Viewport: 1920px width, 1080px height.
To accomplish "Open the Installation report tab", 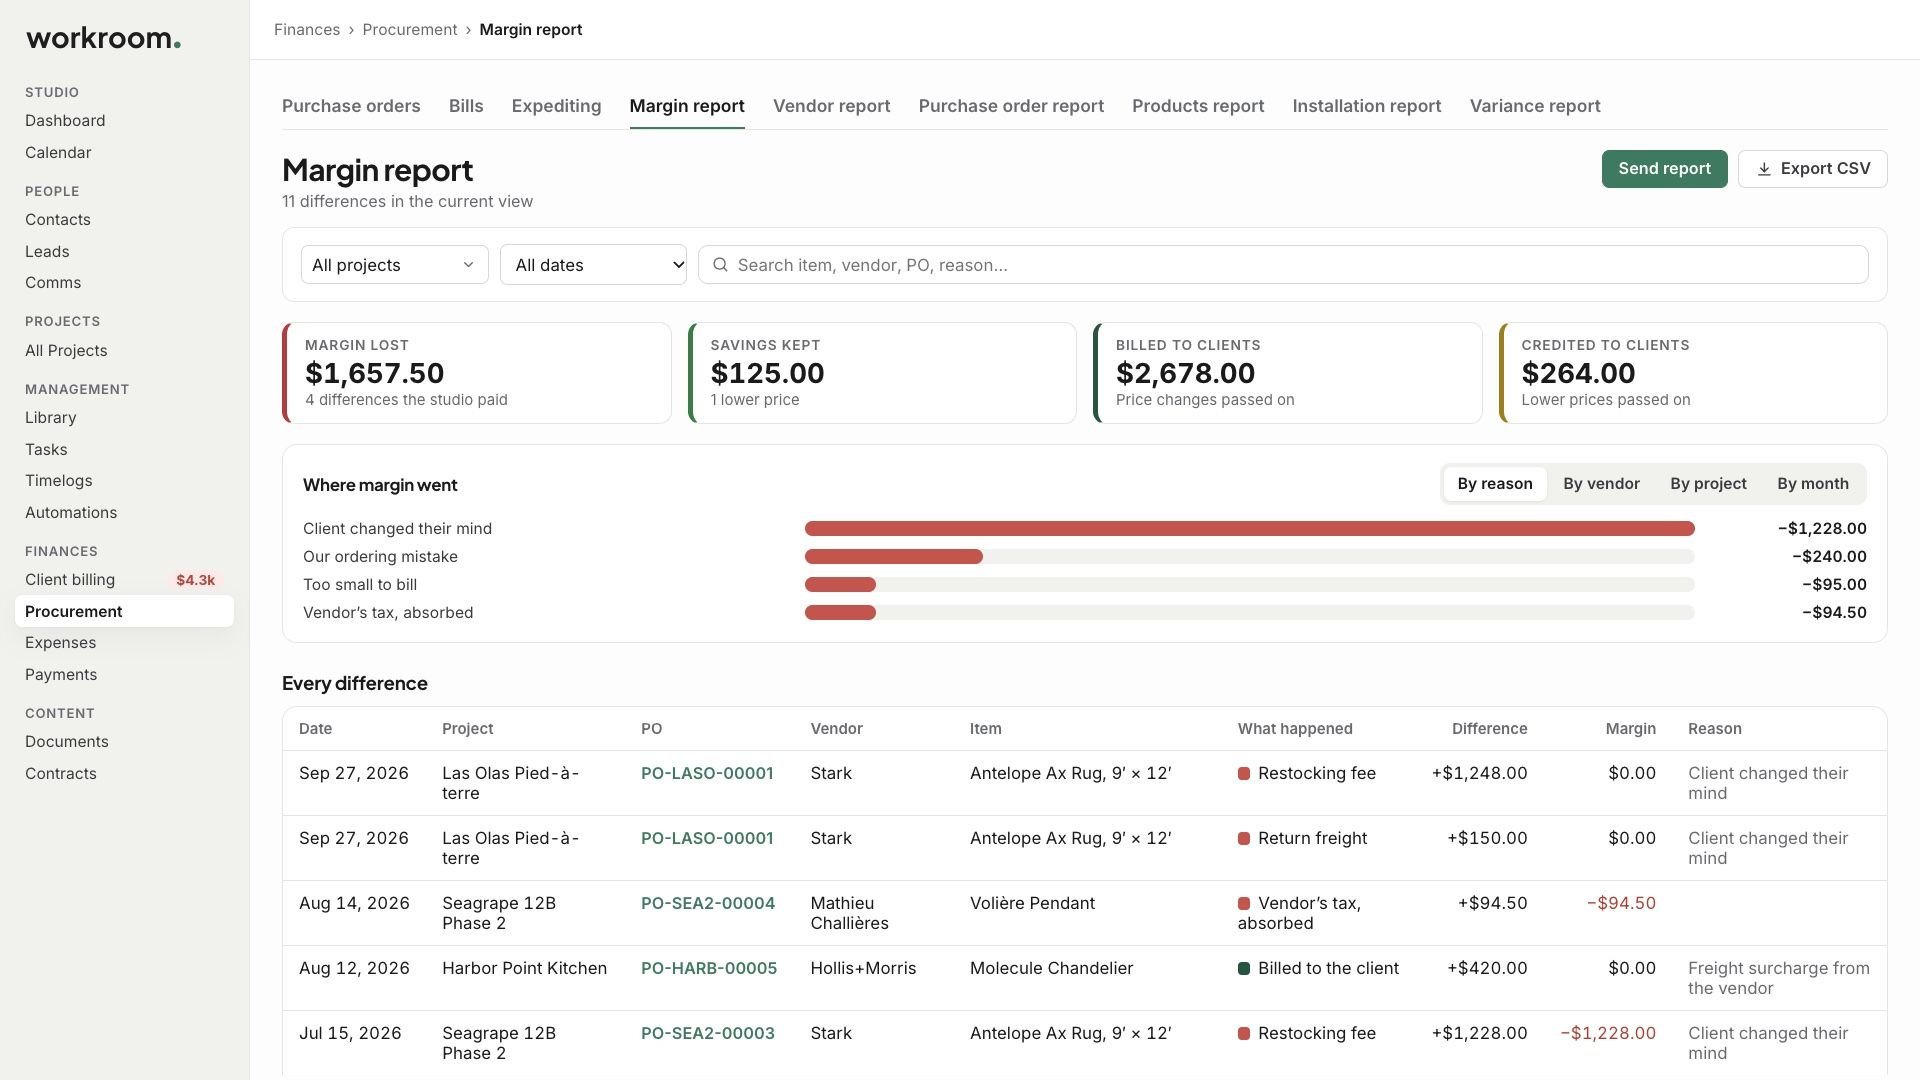I will [1366, 106].
